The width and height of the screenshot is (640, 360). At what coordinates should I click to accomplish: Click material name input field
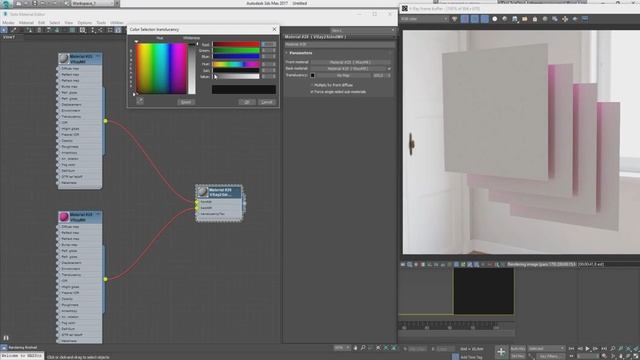point(340,44)
